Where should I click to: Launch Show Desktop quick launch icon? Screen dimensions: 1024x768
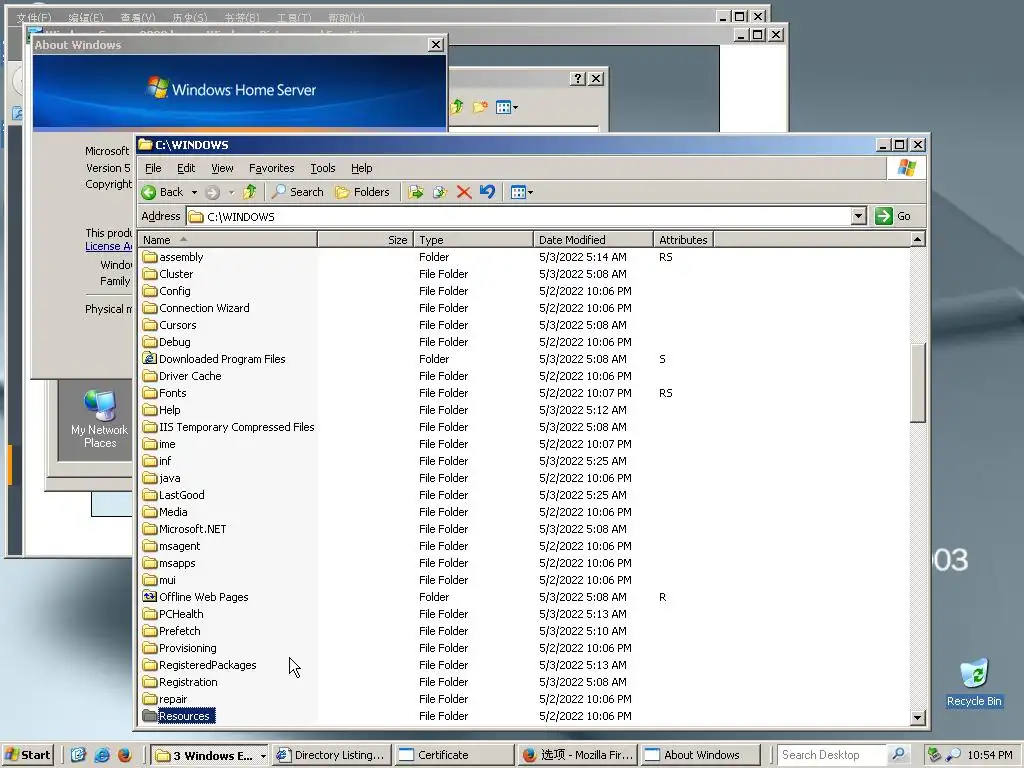[78, 755]
